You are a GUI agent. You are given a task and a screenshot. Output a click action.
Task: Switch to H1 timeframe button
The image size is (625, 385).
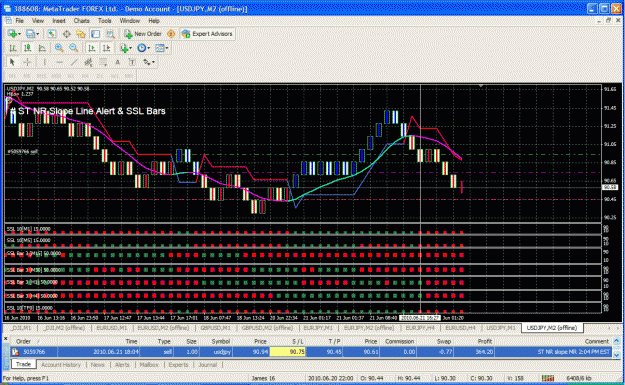(x=71, y=76)
